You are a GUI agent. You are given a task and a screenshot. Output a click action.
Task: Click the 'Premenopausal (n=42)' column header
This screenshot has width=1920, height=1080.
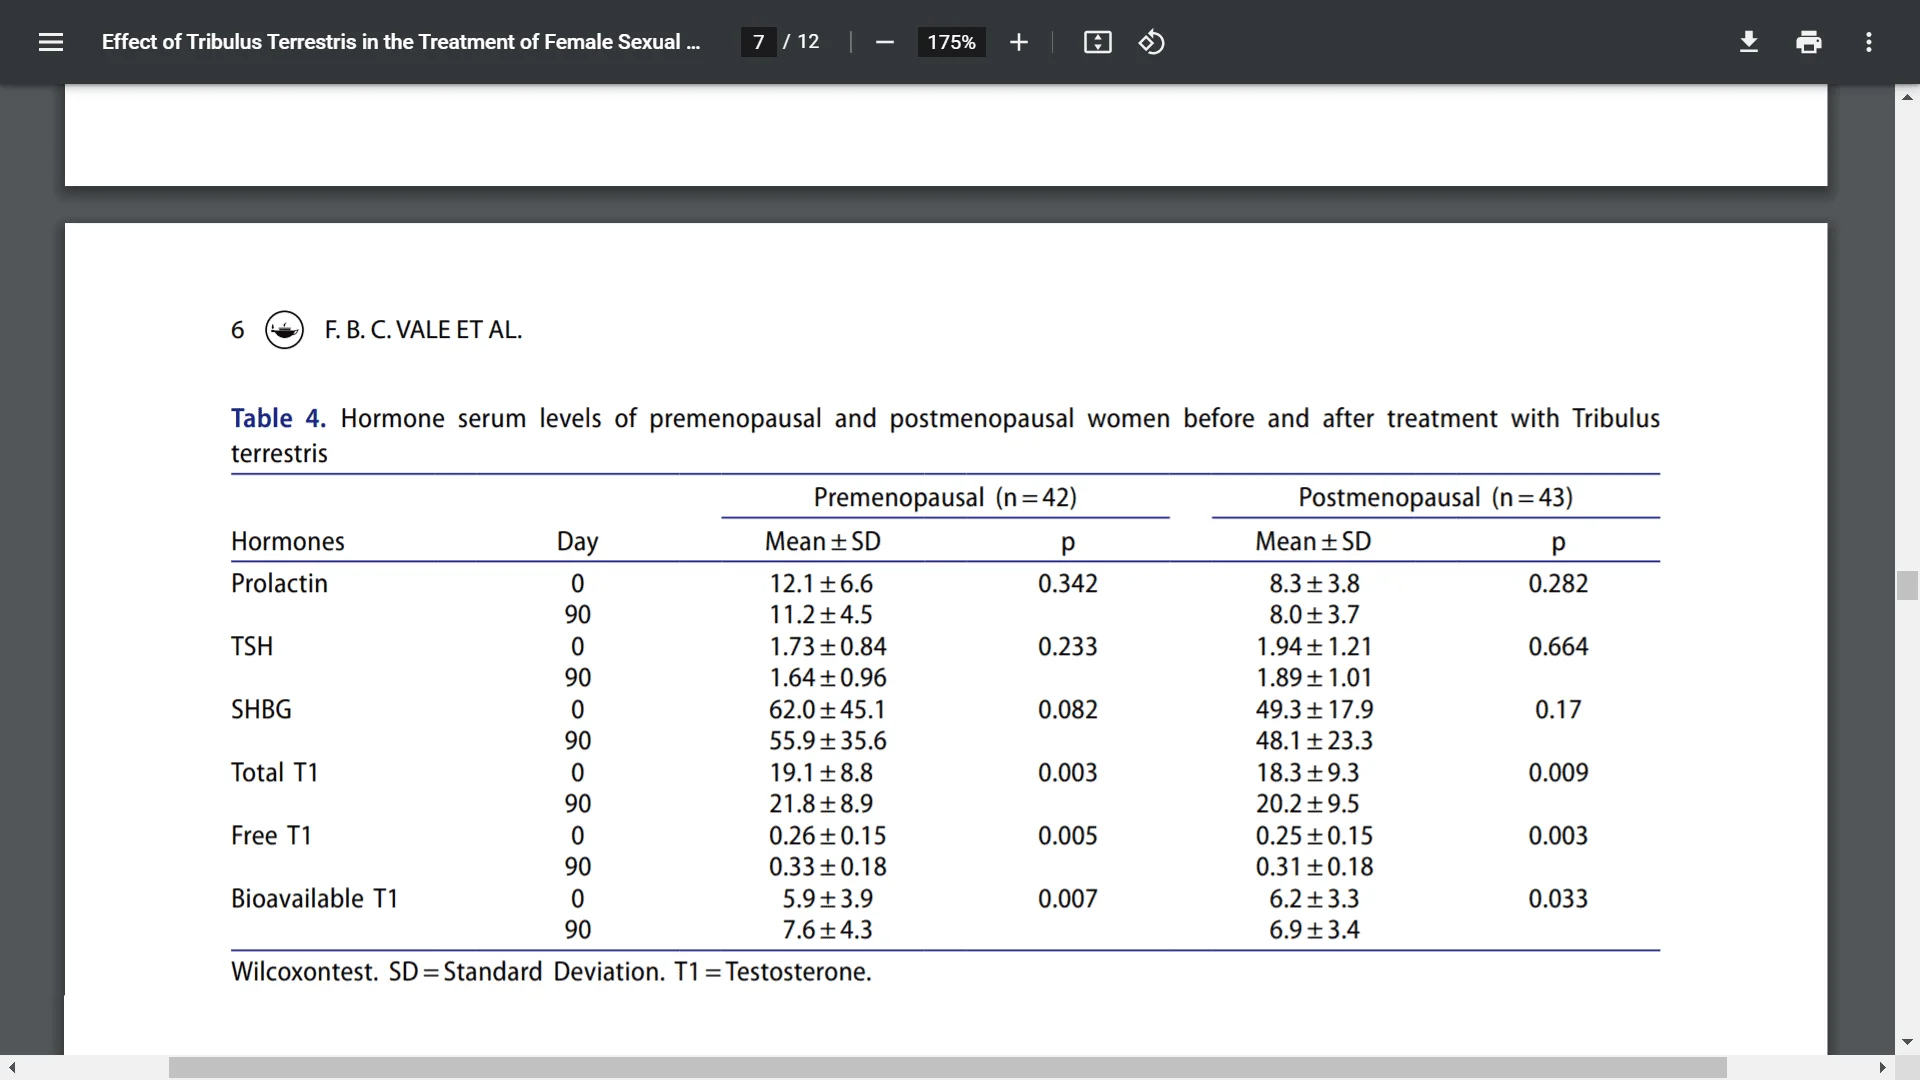pos(945,497)
